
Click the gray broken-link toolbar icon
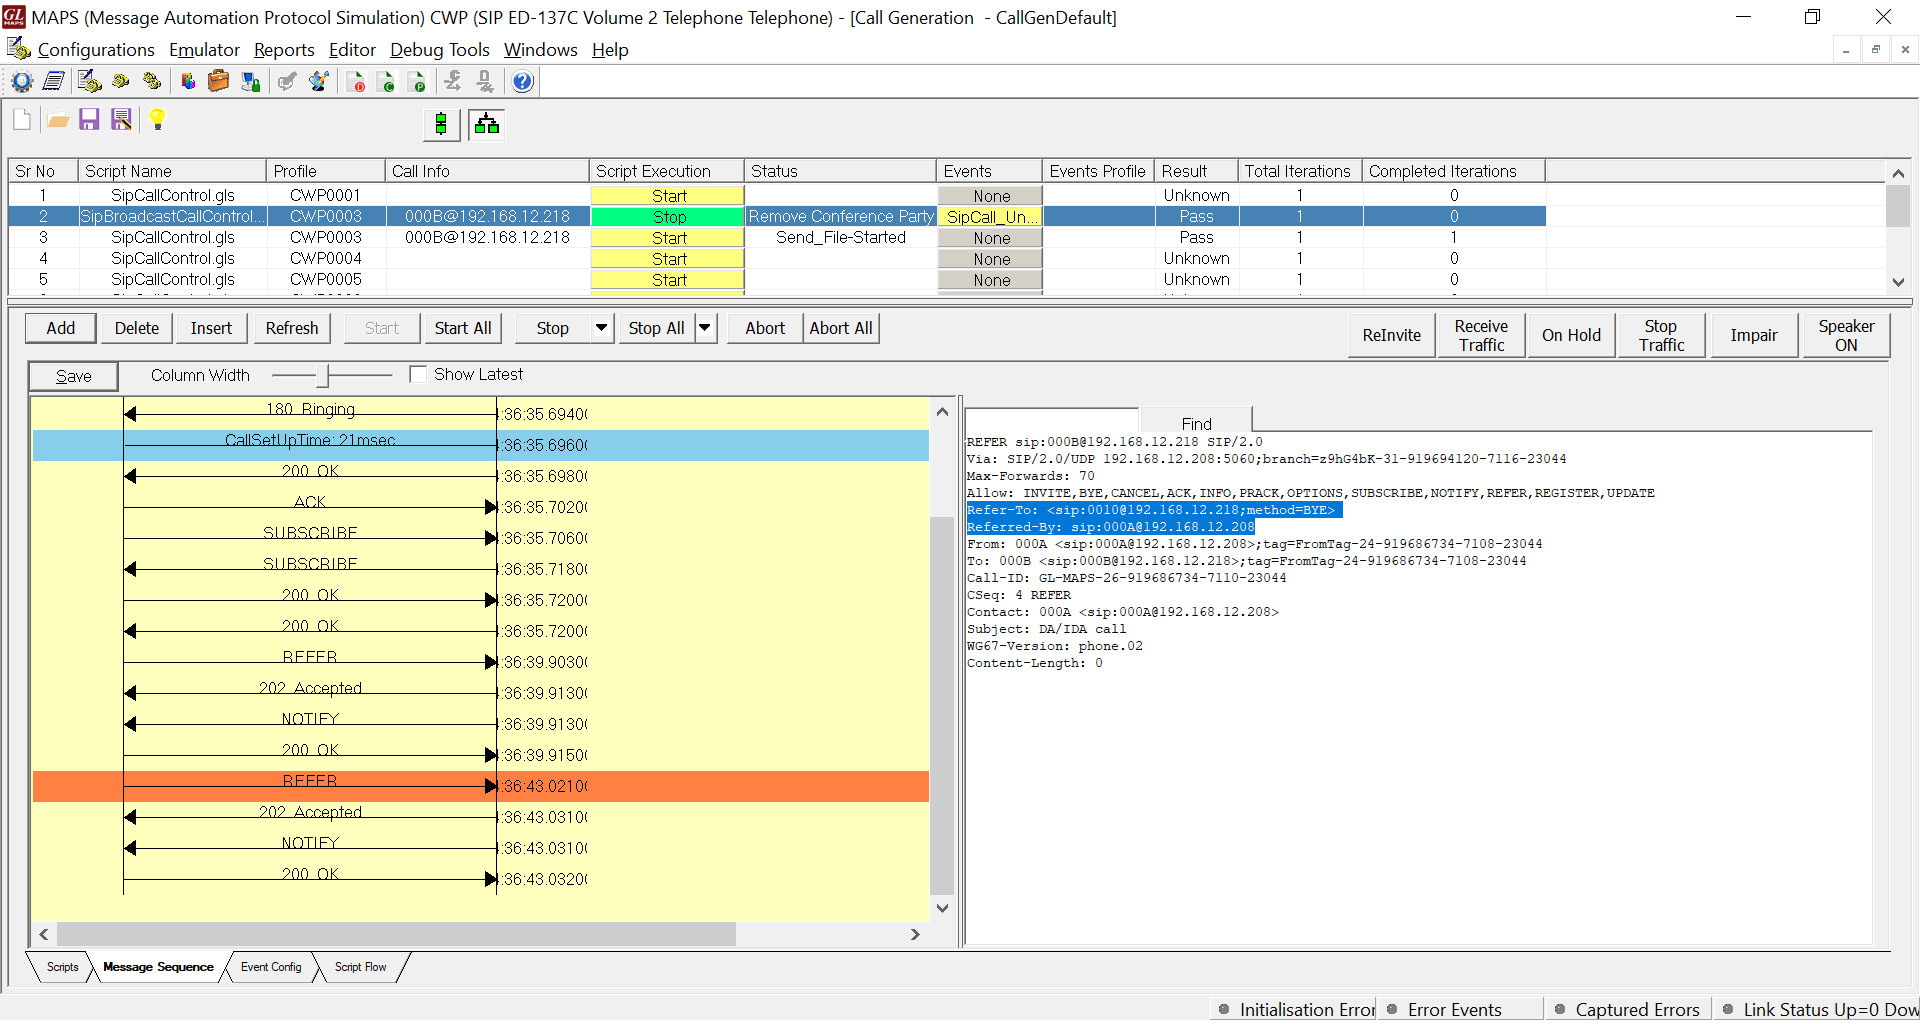[x=485, y=82]
